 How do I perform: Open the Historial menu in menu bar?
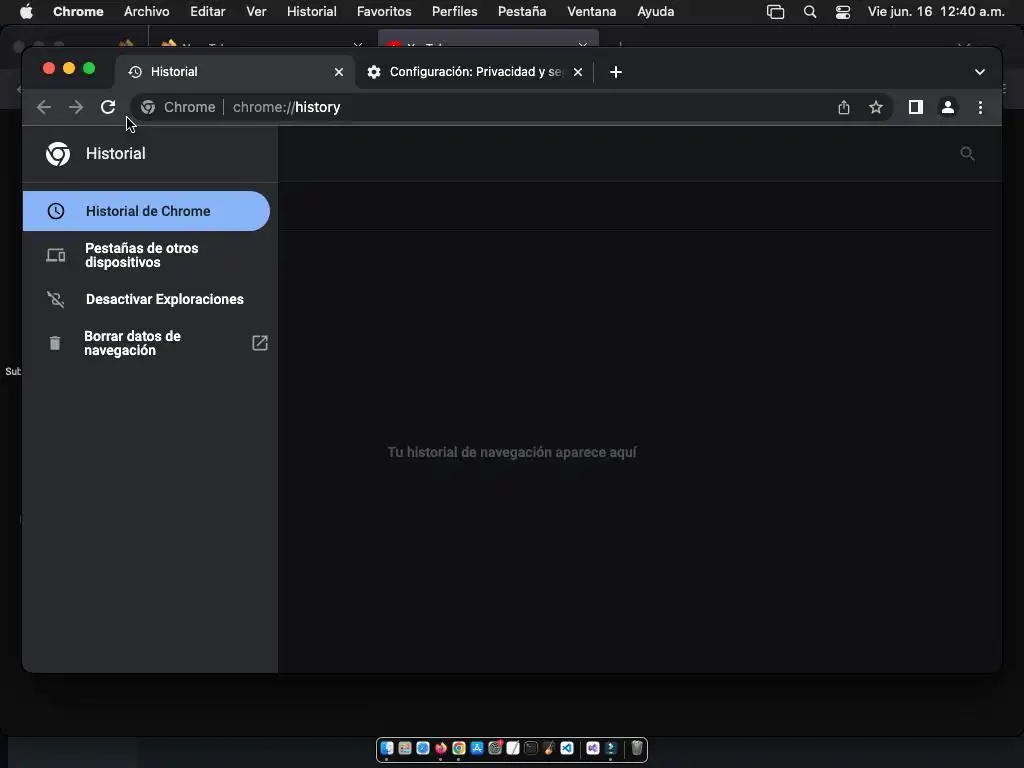[x=312, y=12]
